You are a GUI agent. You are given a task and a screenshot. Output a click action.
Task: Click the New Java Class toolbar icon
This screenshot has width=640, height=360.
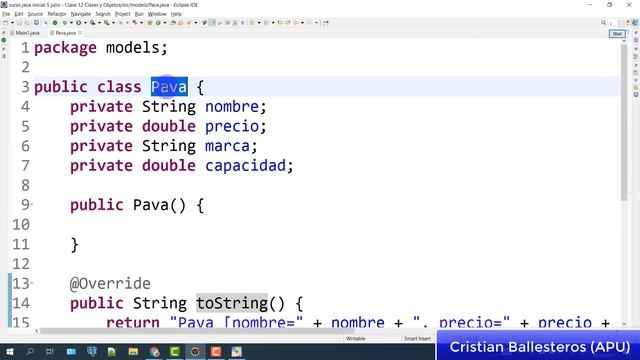point(158,23)
